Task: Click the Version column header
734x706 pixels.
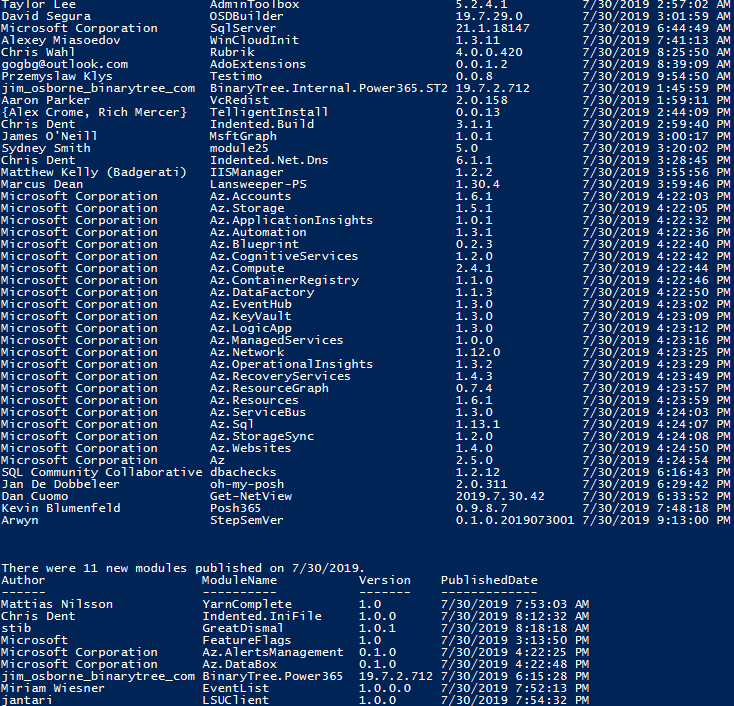Action: (x=384, y=580)
